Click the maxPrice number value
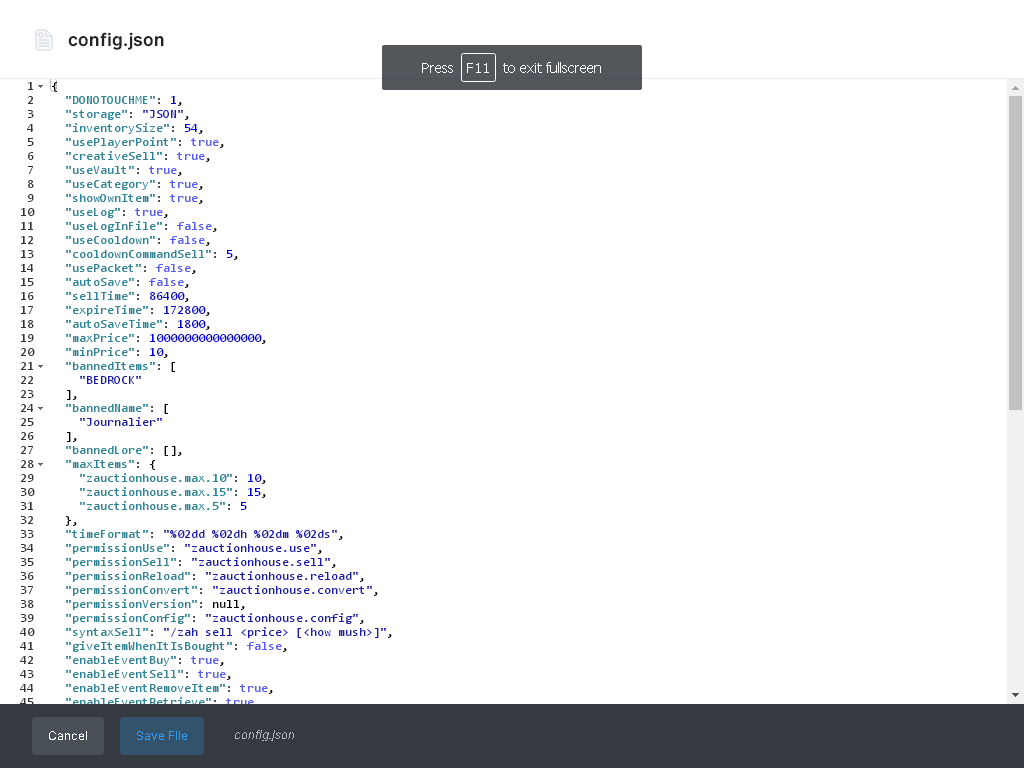The width and height of the screenshot is (1024, 768). tap(205, 338)
